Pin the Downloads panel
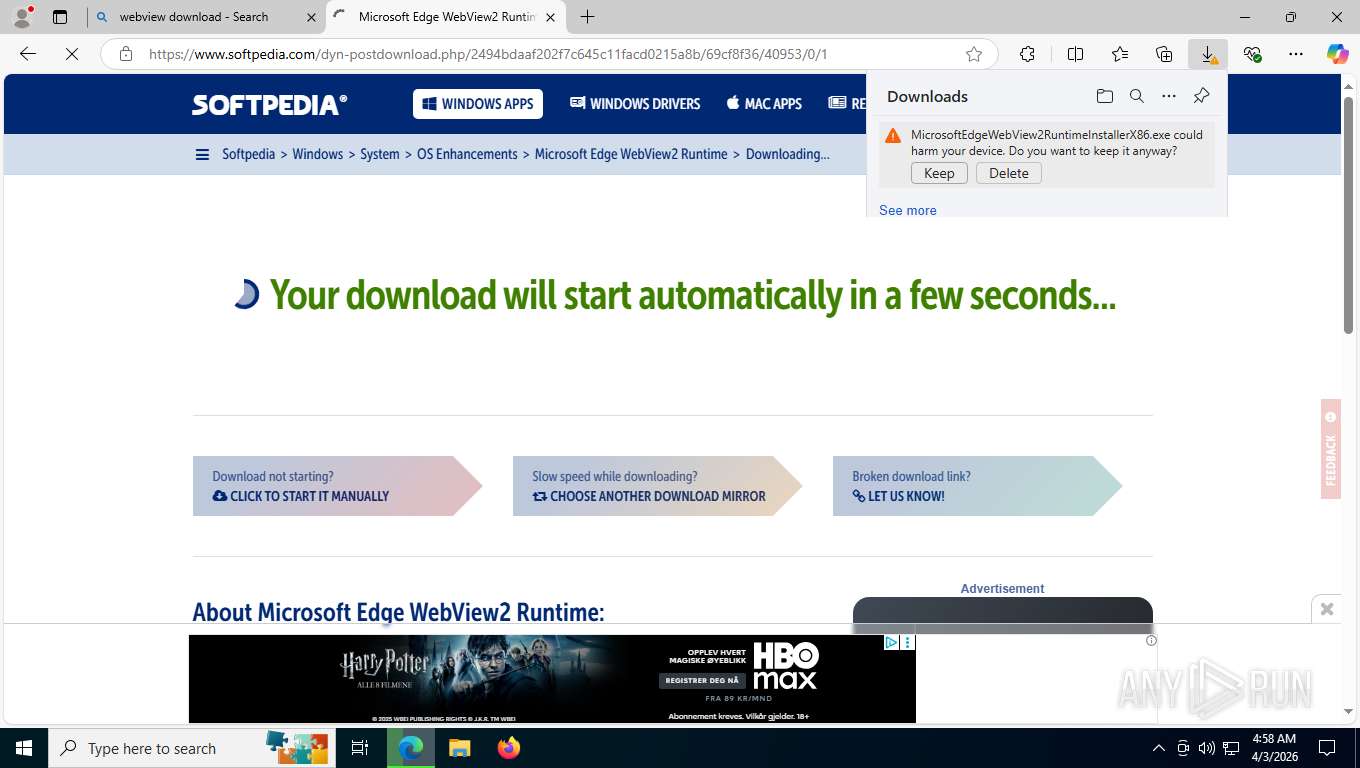This screenshot has height=768, width=1360. tap(1202, 96)
